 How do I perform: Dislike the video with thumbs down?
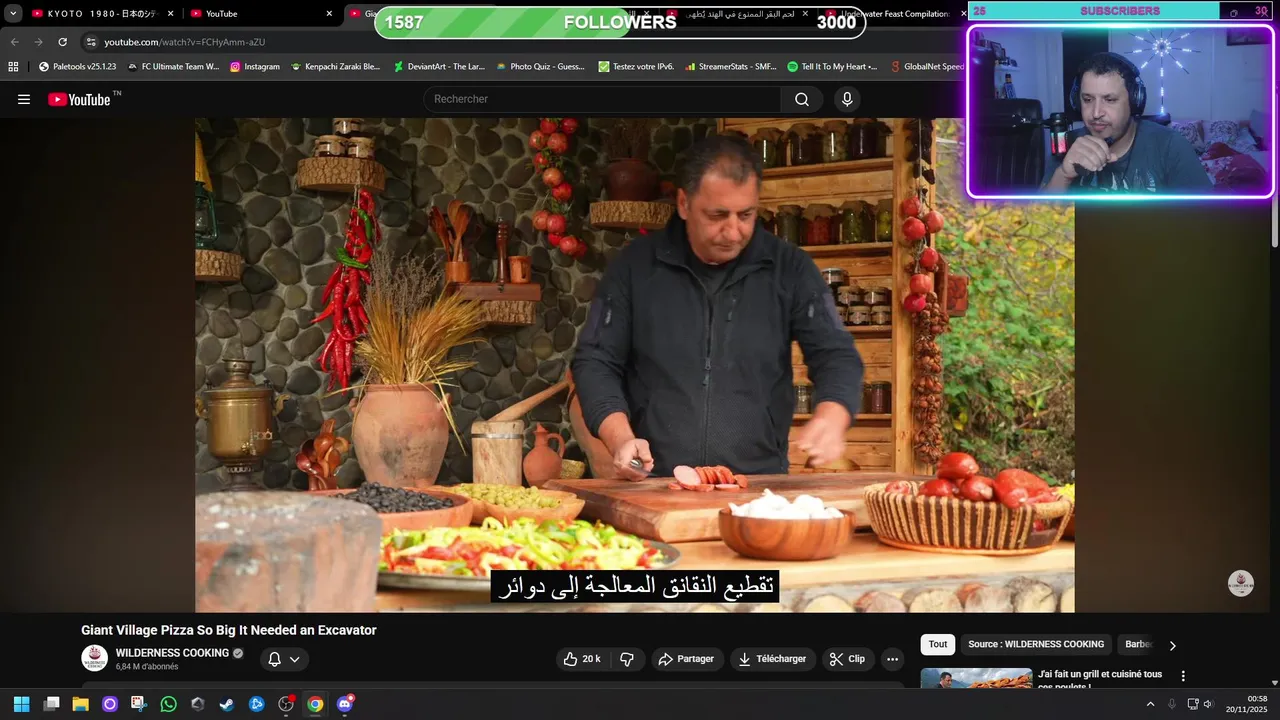[627, 659]
